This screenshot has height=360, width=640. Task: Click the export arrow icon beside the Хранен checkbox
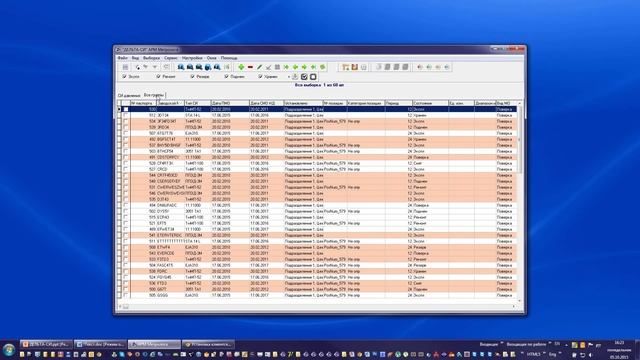pos(295,76)
